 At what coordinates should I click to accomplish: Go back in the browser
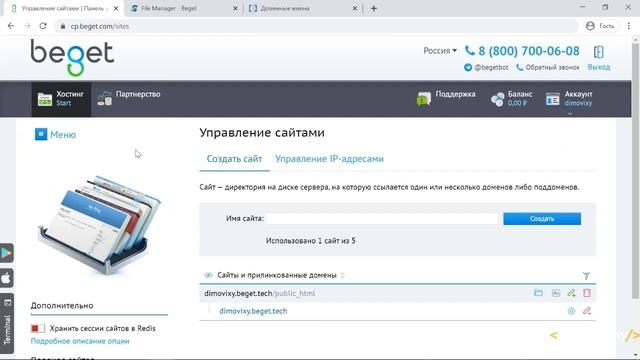pyautogui.click(x=11, y=26)
